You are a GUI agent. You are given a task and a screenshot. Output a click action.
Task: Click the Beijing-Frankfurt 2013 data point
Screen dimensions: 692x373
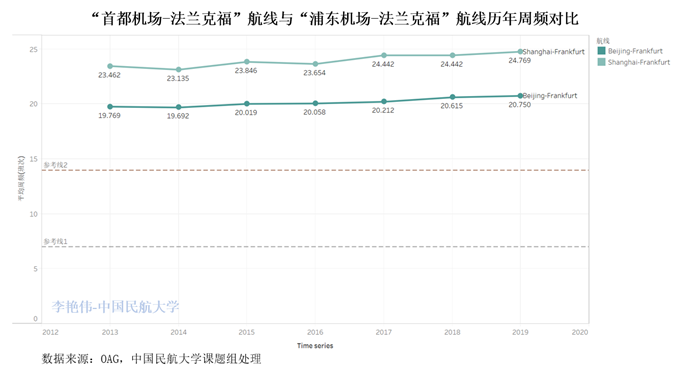click(110, 107)
